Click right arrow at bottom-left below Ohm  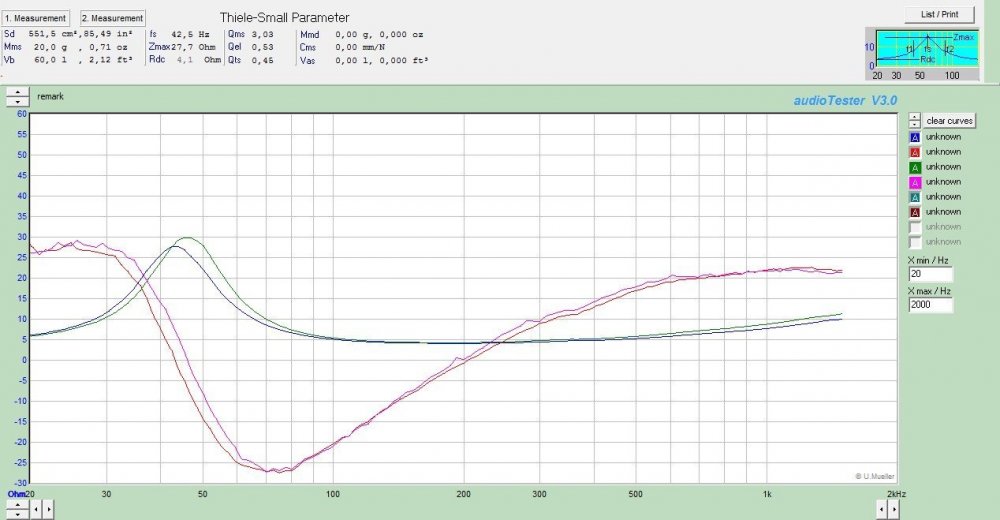50,510
